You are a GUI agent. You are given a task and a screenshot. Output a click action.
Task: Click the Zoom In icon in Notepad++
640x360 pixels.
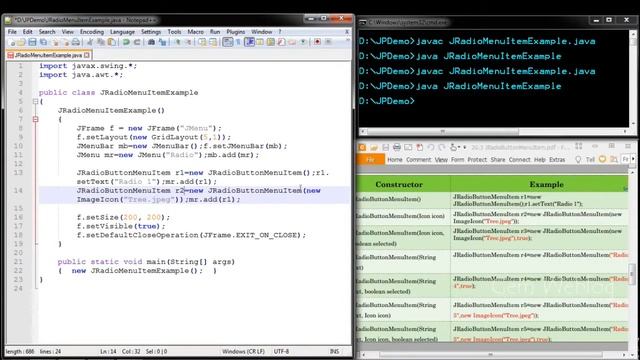[177, 42]
